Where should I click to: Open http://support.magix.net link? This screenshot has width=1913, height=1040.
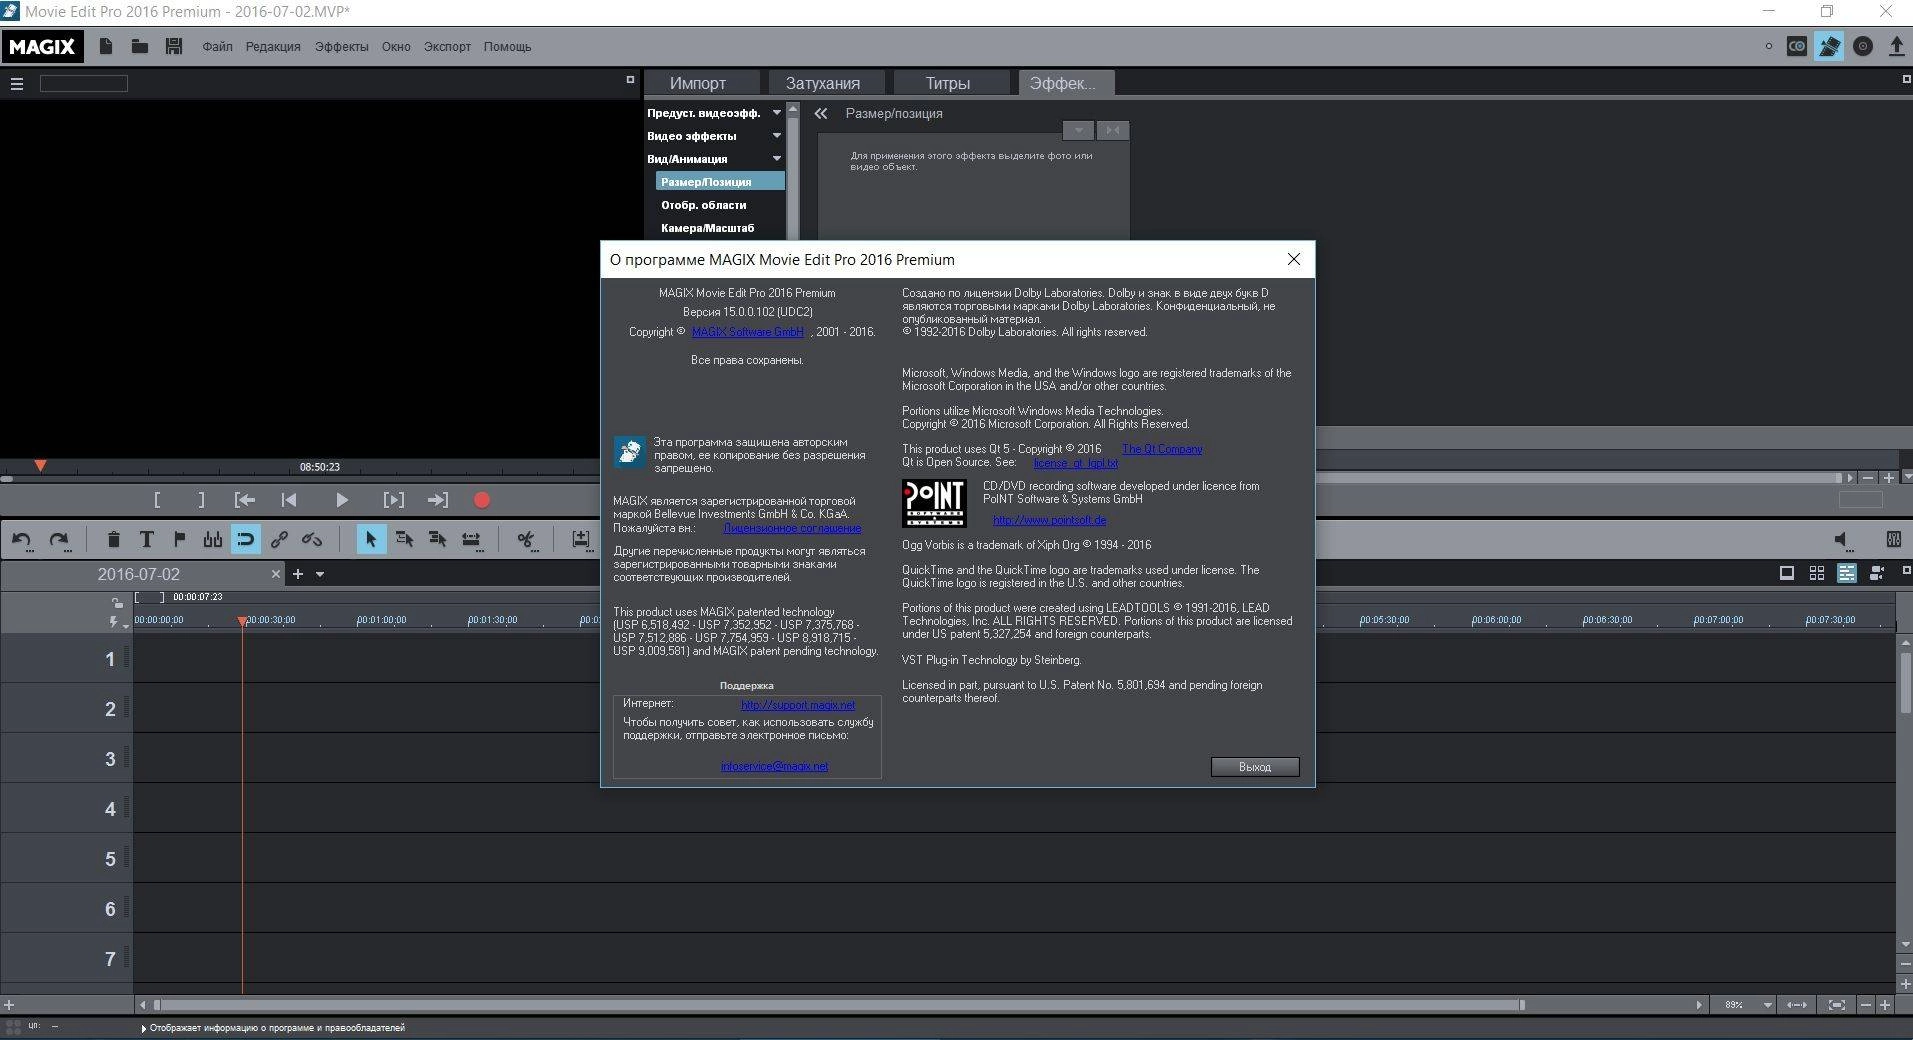coord(798,705)
